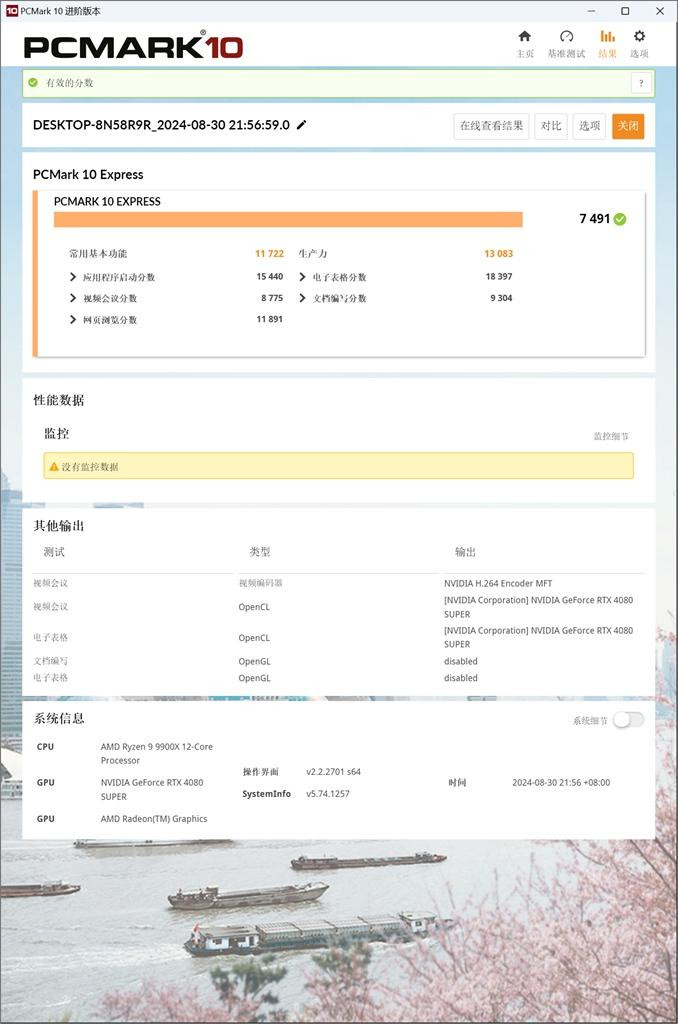Click the Compare (对比) button
678x1024 pixels.
[x=551, y=126]
